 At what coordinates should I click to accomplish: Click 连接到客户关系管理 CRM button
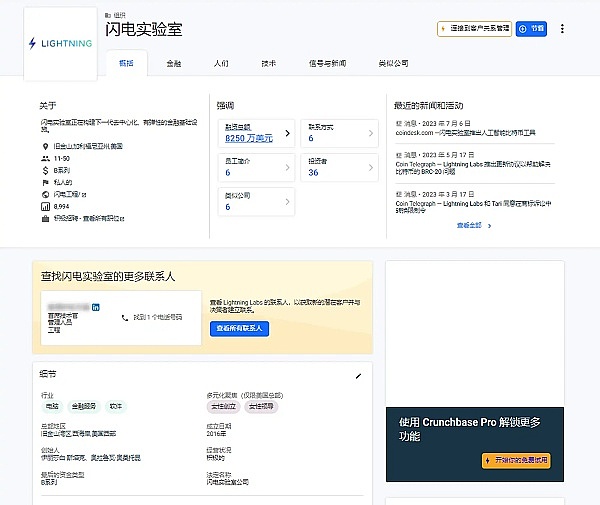(x=474, y=29)
